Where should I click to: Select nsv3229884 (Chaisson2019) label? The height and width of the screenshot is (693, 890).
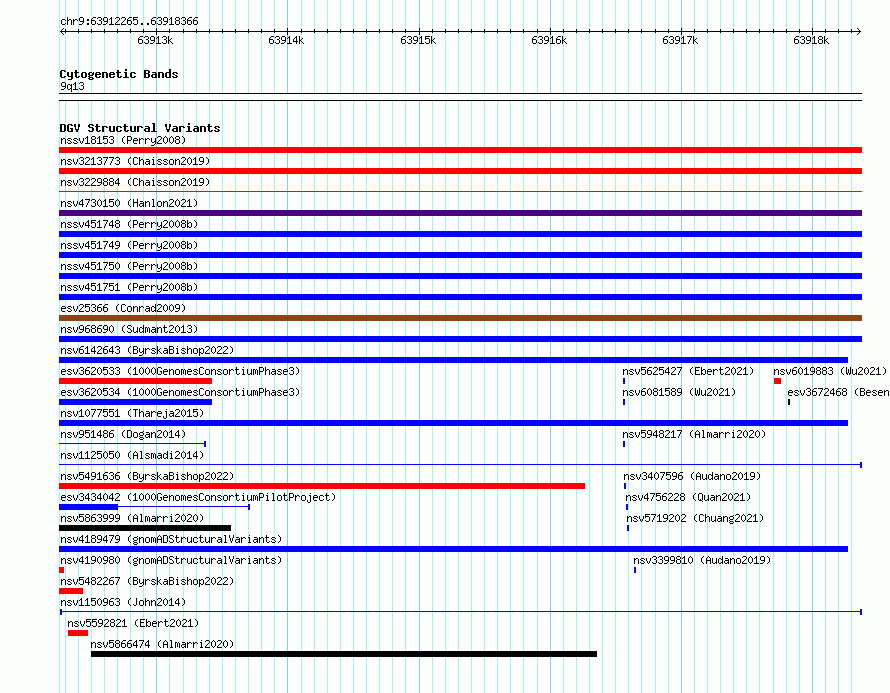[135, 182]
